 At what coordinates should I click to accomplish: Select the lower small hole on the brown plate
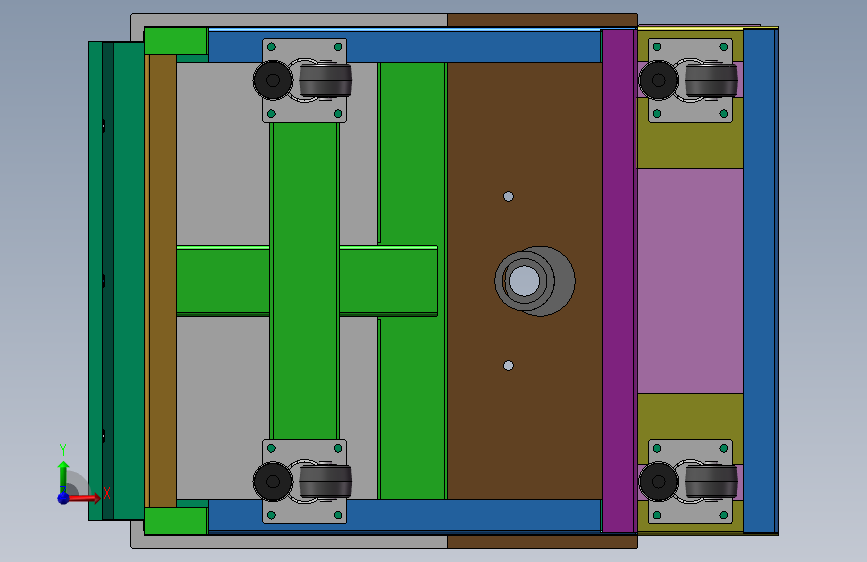[508, 366]
